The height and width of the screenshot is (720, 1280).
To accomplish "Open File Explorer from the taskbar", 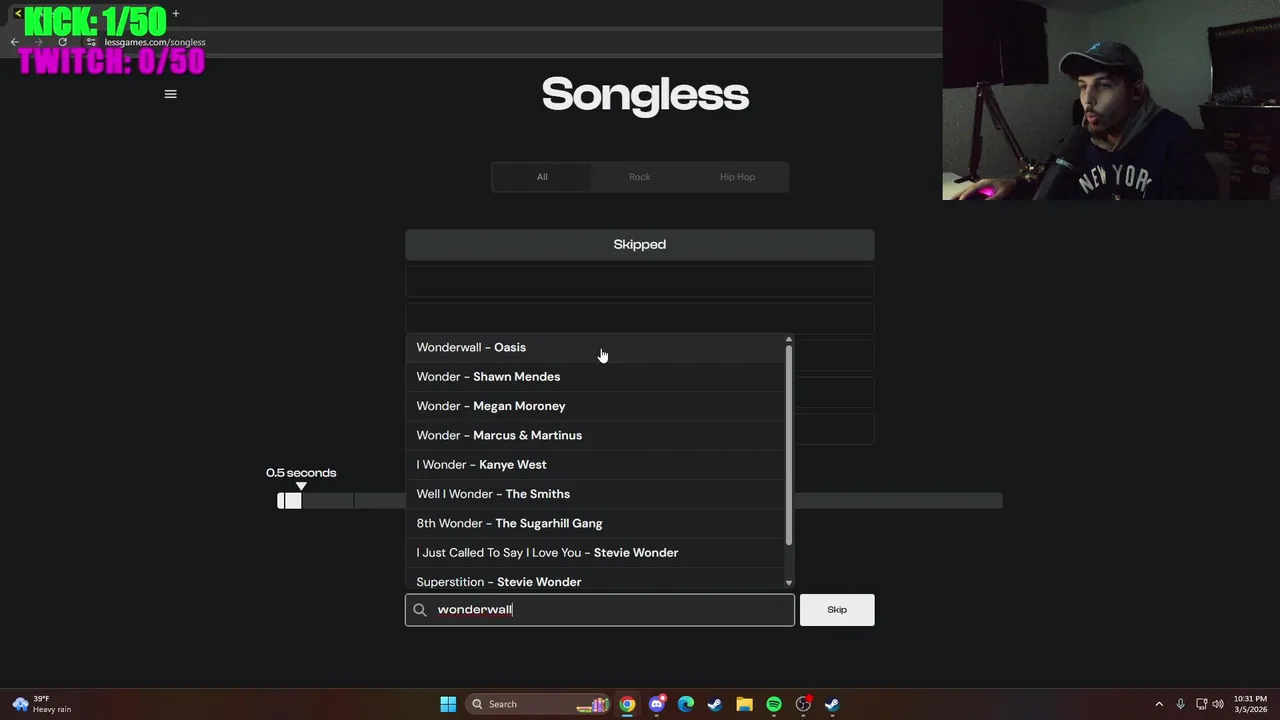I will coord(744,704).
